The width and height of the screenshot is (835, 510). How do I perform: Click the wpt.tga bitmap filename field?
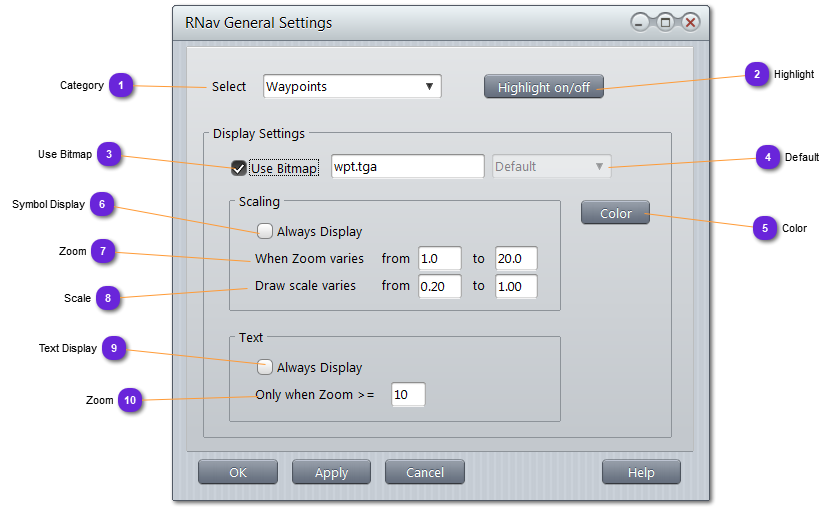[407, 167]
